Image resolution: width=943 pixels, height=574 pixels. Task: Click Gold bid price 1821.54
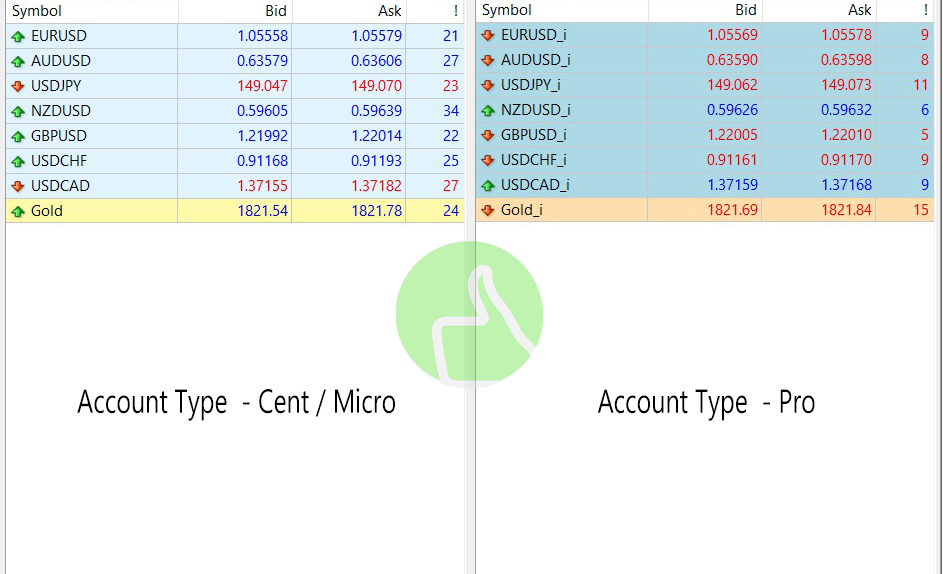coord(263,211)
